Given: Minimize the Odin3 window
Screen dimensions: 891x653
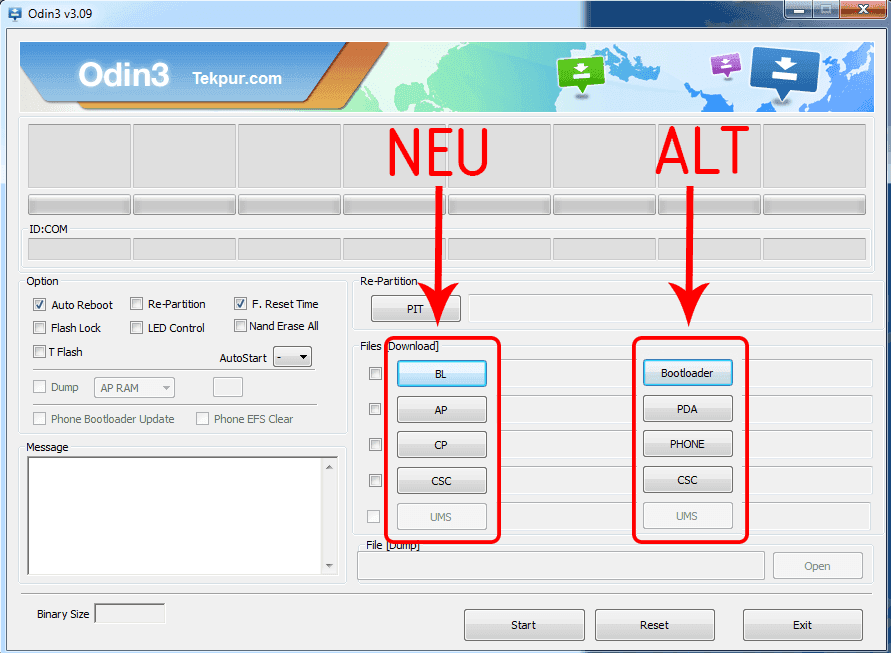Looking at the screenshot, I should 798,9.
